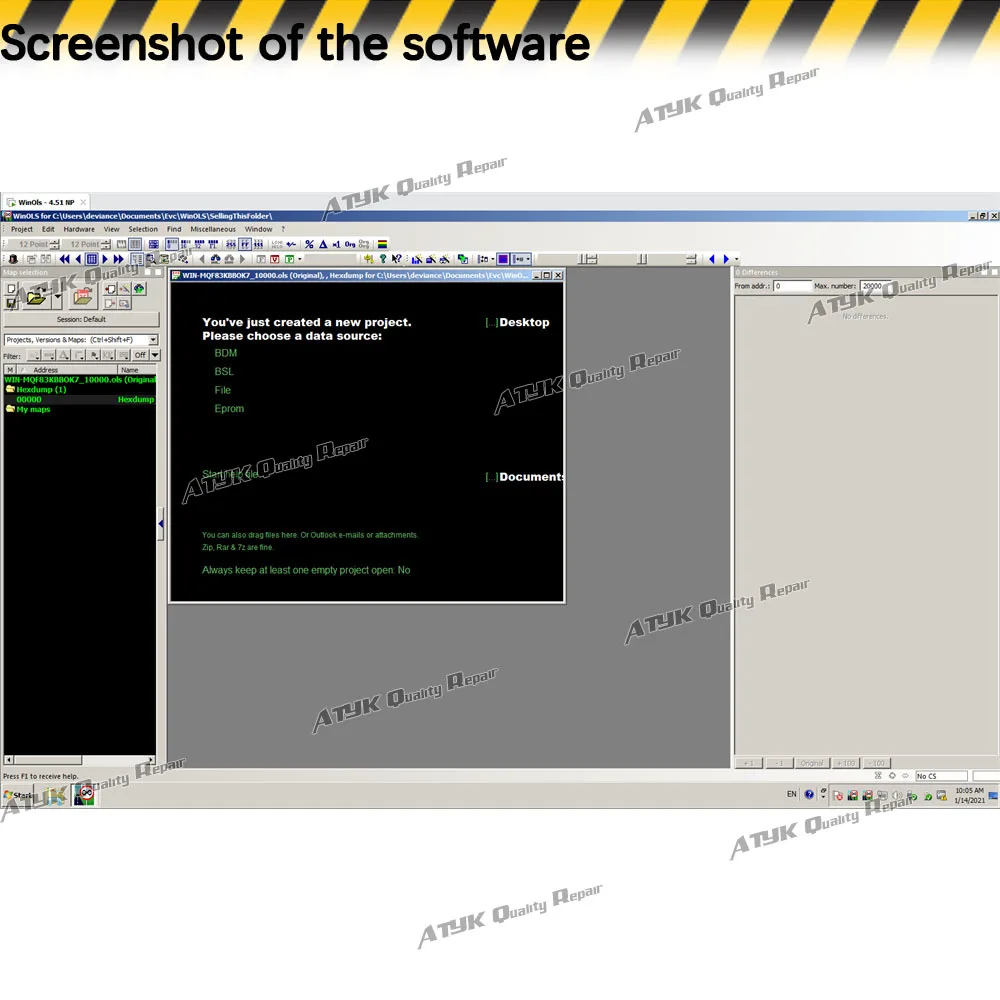Click the From addr. input field

pos(792,286)
